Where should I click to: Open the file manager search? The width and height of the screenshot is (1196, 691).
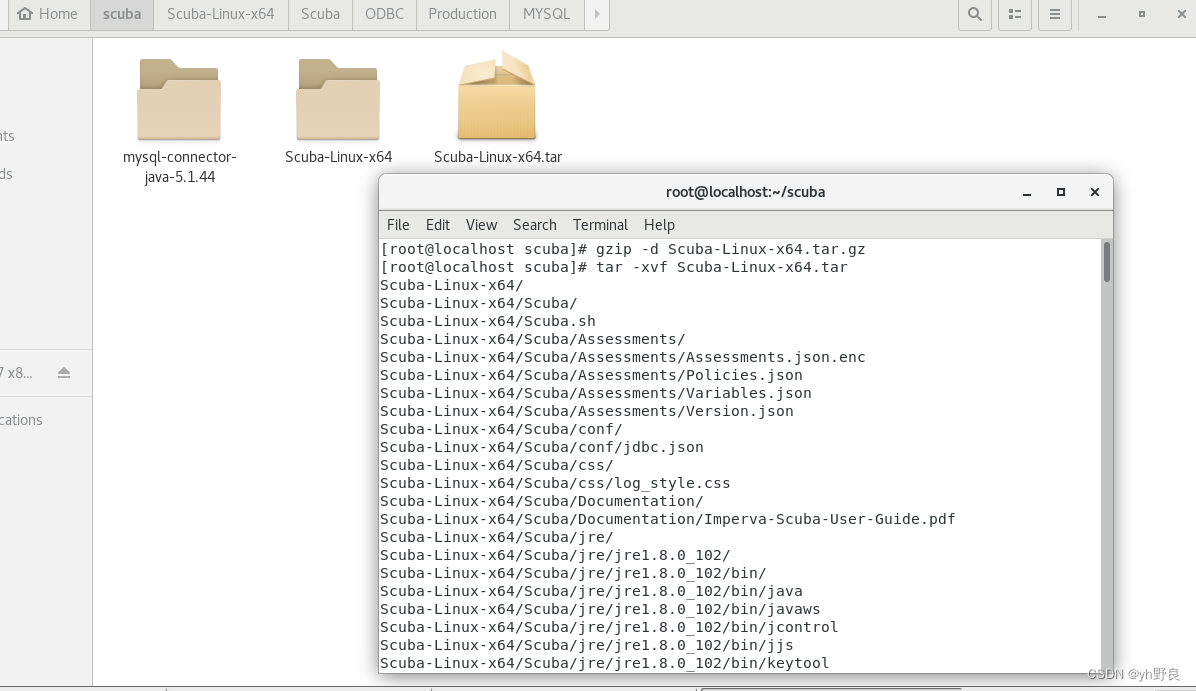(975, 14)
